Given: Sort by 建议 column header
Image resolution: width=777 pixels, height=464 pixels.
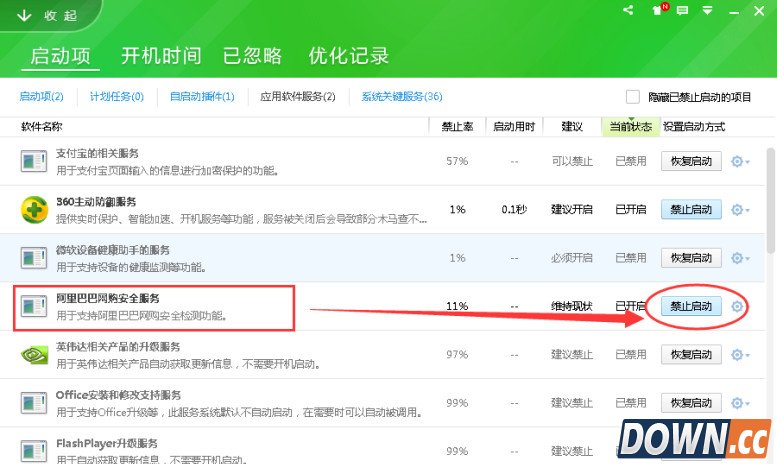Looking at the screenshot, I should (x=572, y=127).
